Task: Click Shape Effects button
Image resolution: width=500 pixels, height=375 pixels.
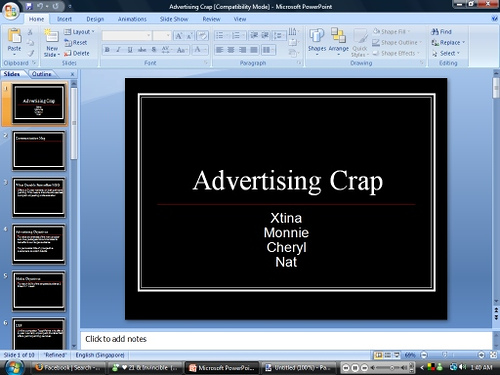Action: (x=396, y=53)
